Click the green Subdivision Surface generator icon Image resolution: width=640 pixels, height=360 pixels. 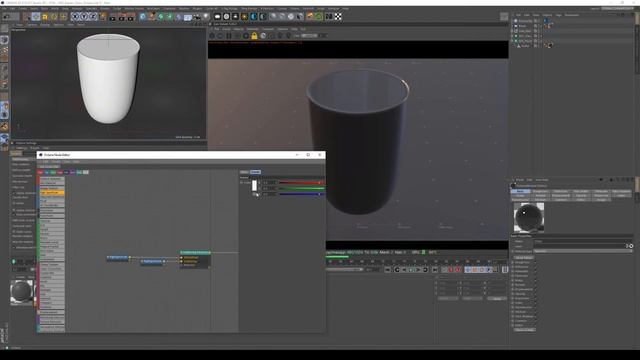click(160, 17)
